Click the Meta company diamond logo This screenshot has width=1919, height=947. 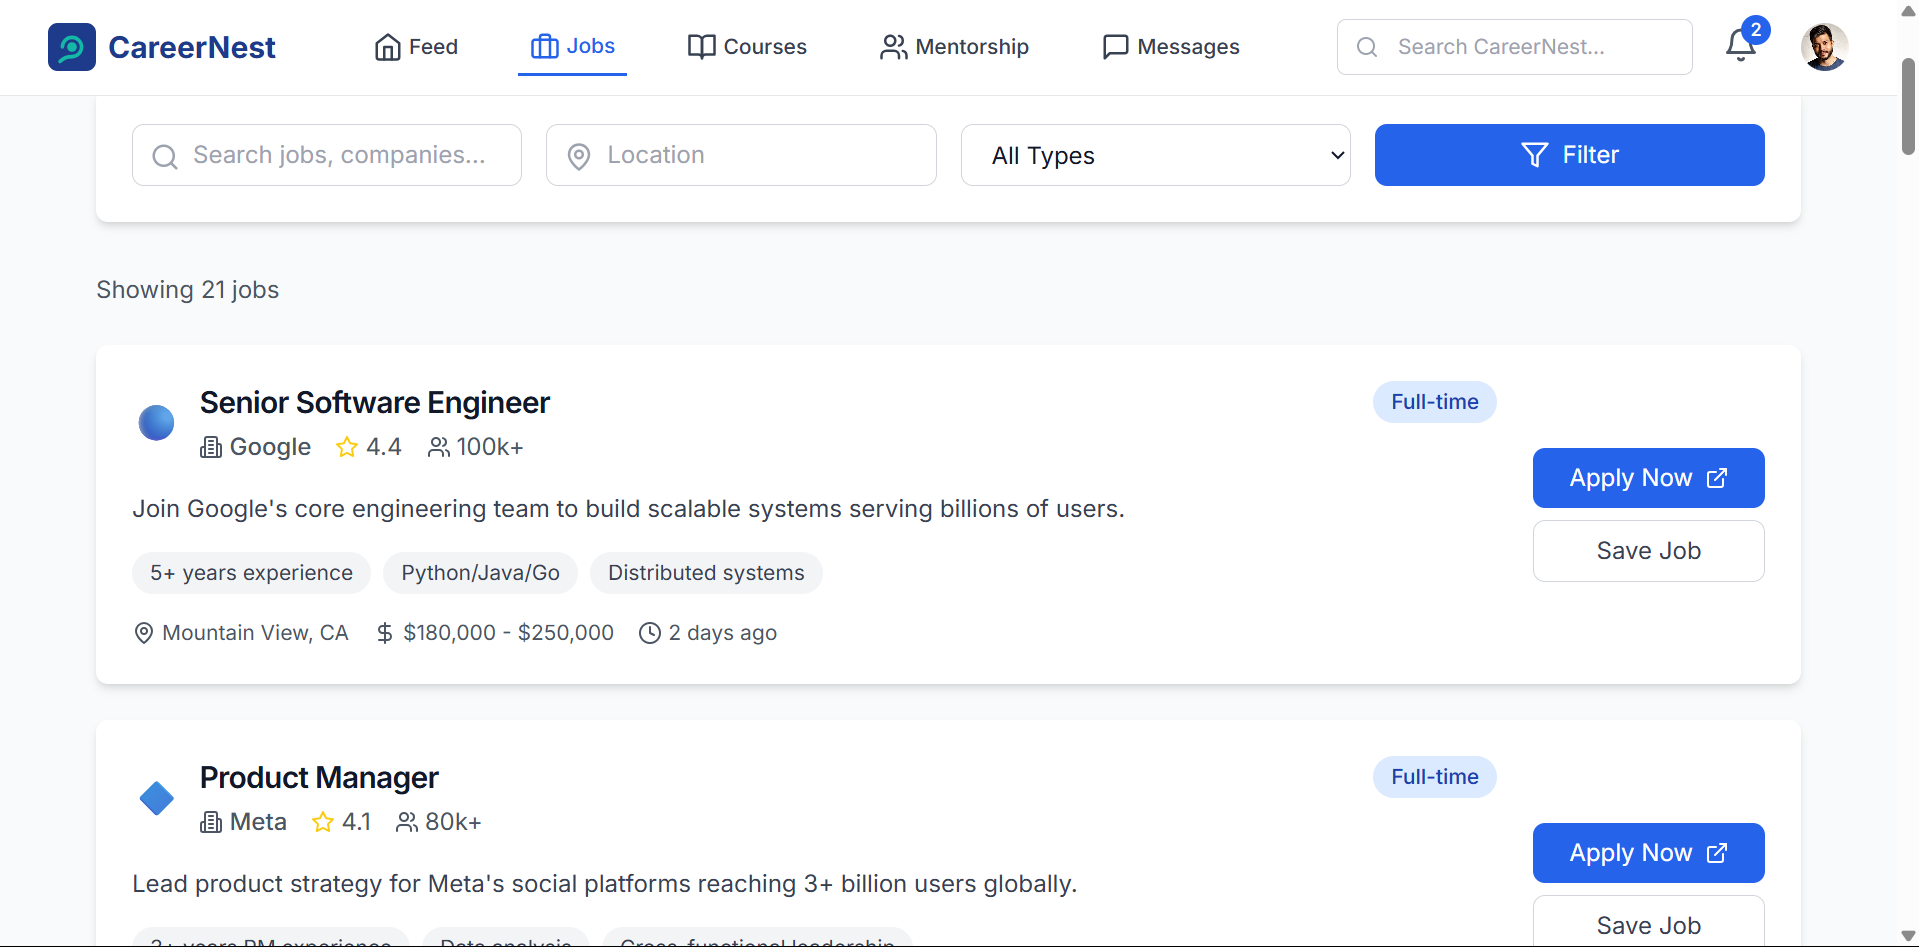coord(156,798)
